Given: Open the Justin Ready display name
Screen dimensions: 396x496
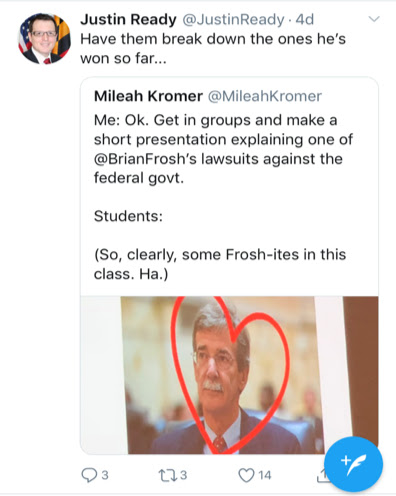Looking at the screenshot, I should click(x=128, y=20).
